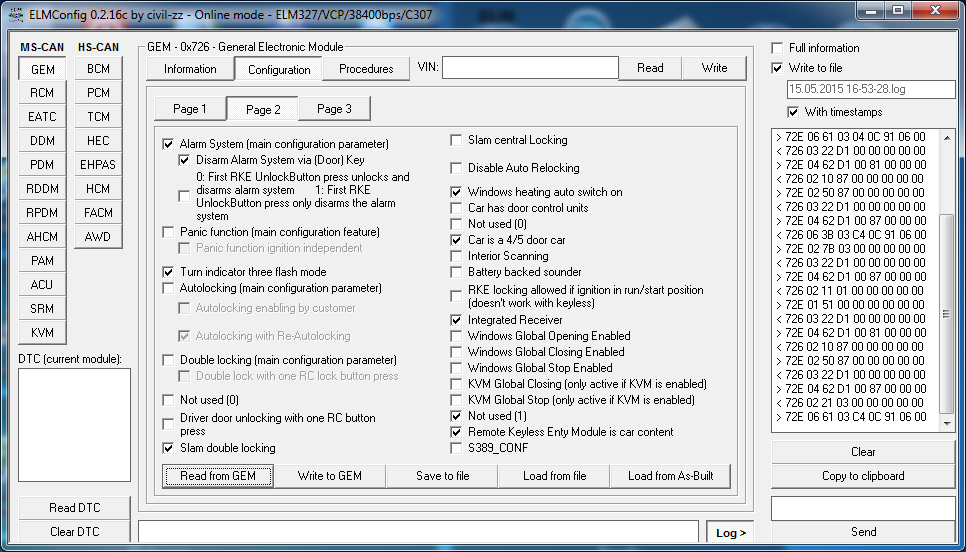
Task: Collapse log panel with Log > button
Action: pyautogui.click(x=731, y=533)
